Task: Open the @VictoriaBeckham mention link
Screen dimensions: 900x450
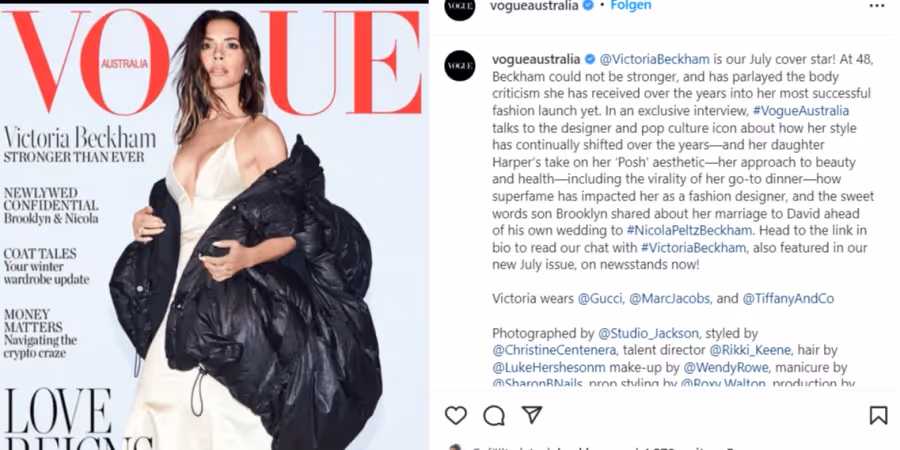Action: (x=654, y=60)
